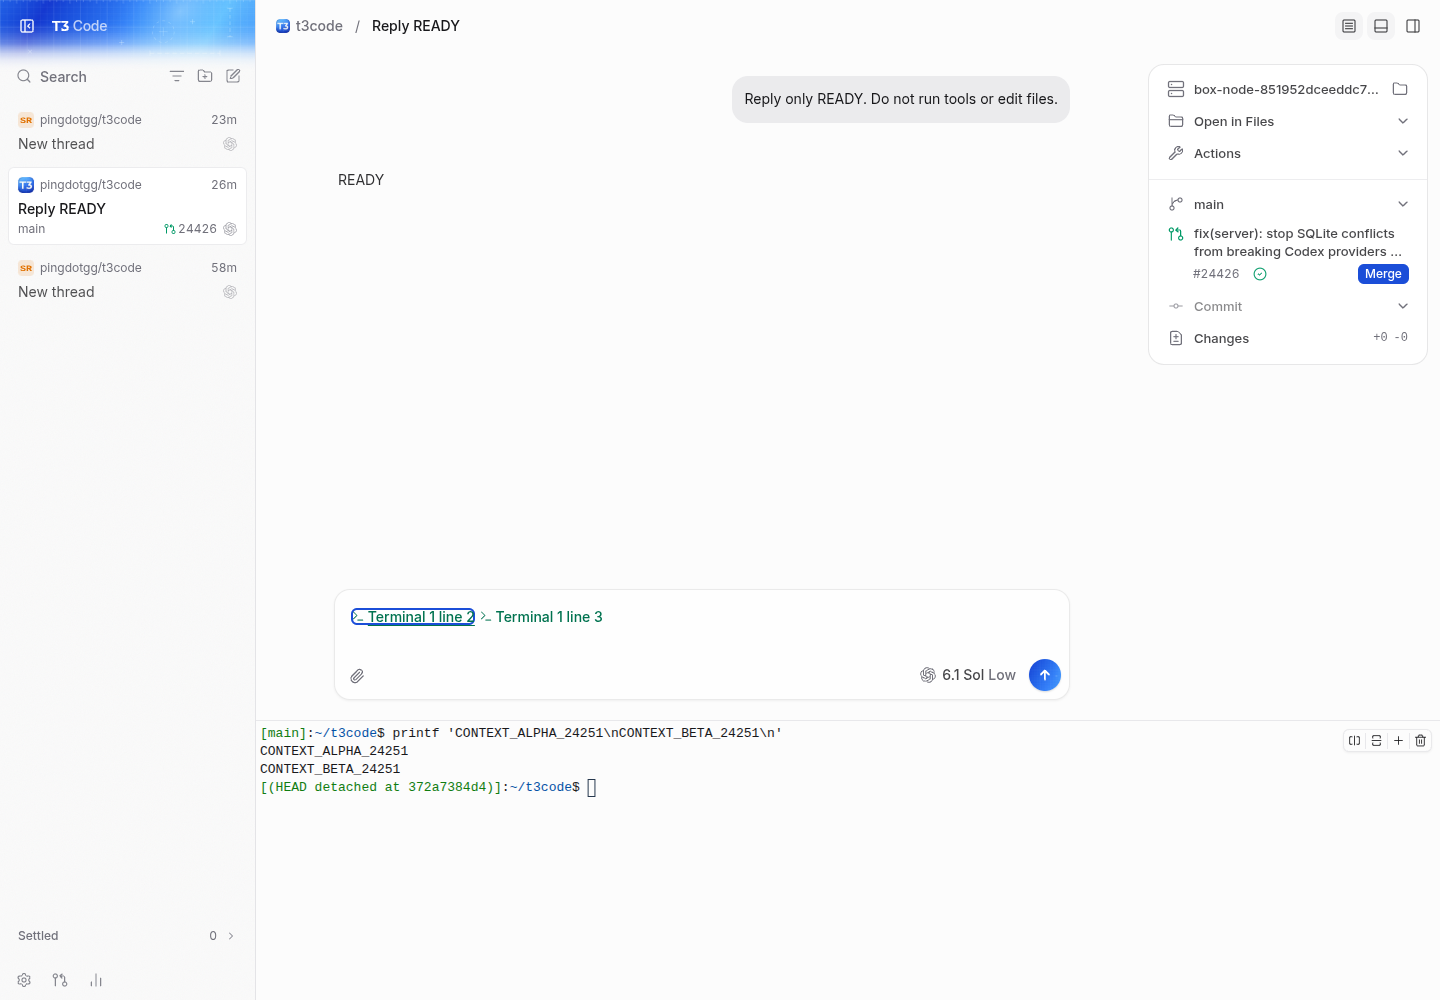Open the folder icon beside box-node name
Screen dimensions: 1440x1000
(1400, 89)
